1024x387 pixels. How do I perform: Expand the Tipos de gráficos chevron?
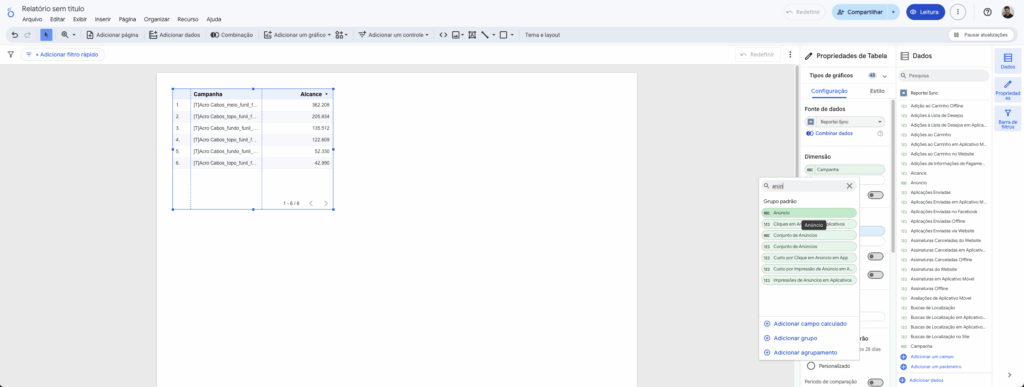pyautogui.click(x=885, y=76)
